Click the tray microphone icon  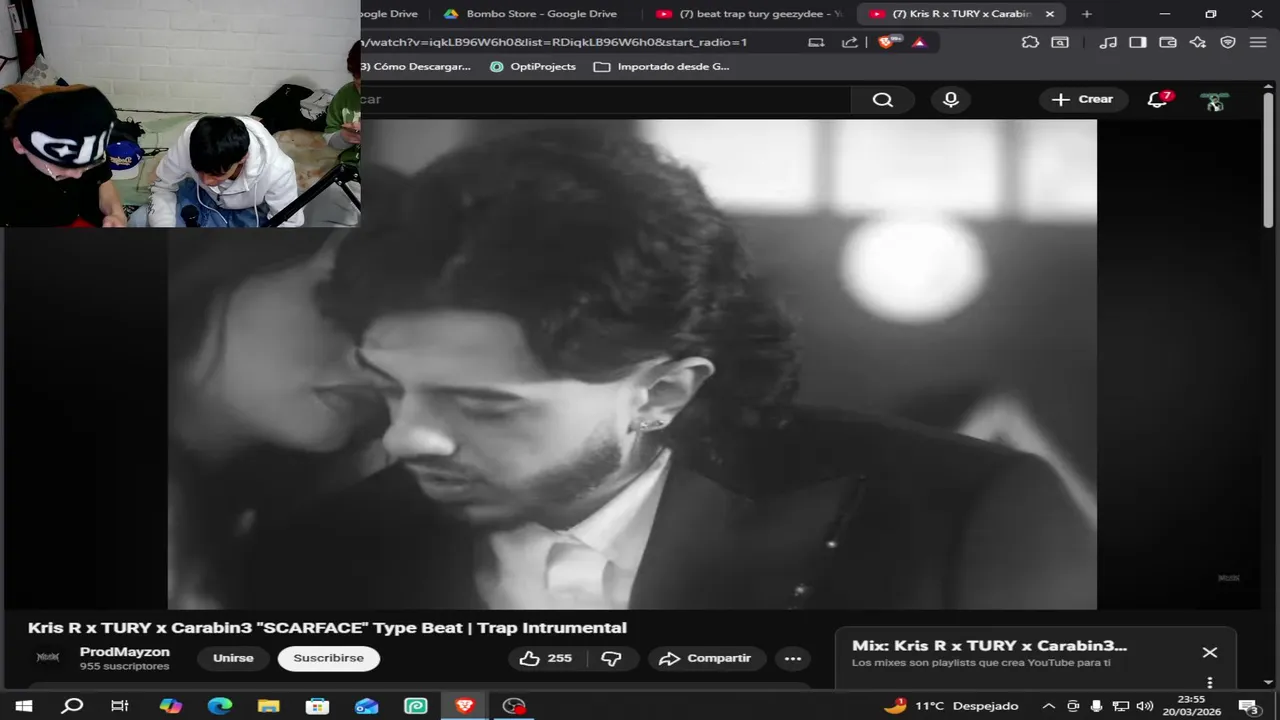point(1097,706)
